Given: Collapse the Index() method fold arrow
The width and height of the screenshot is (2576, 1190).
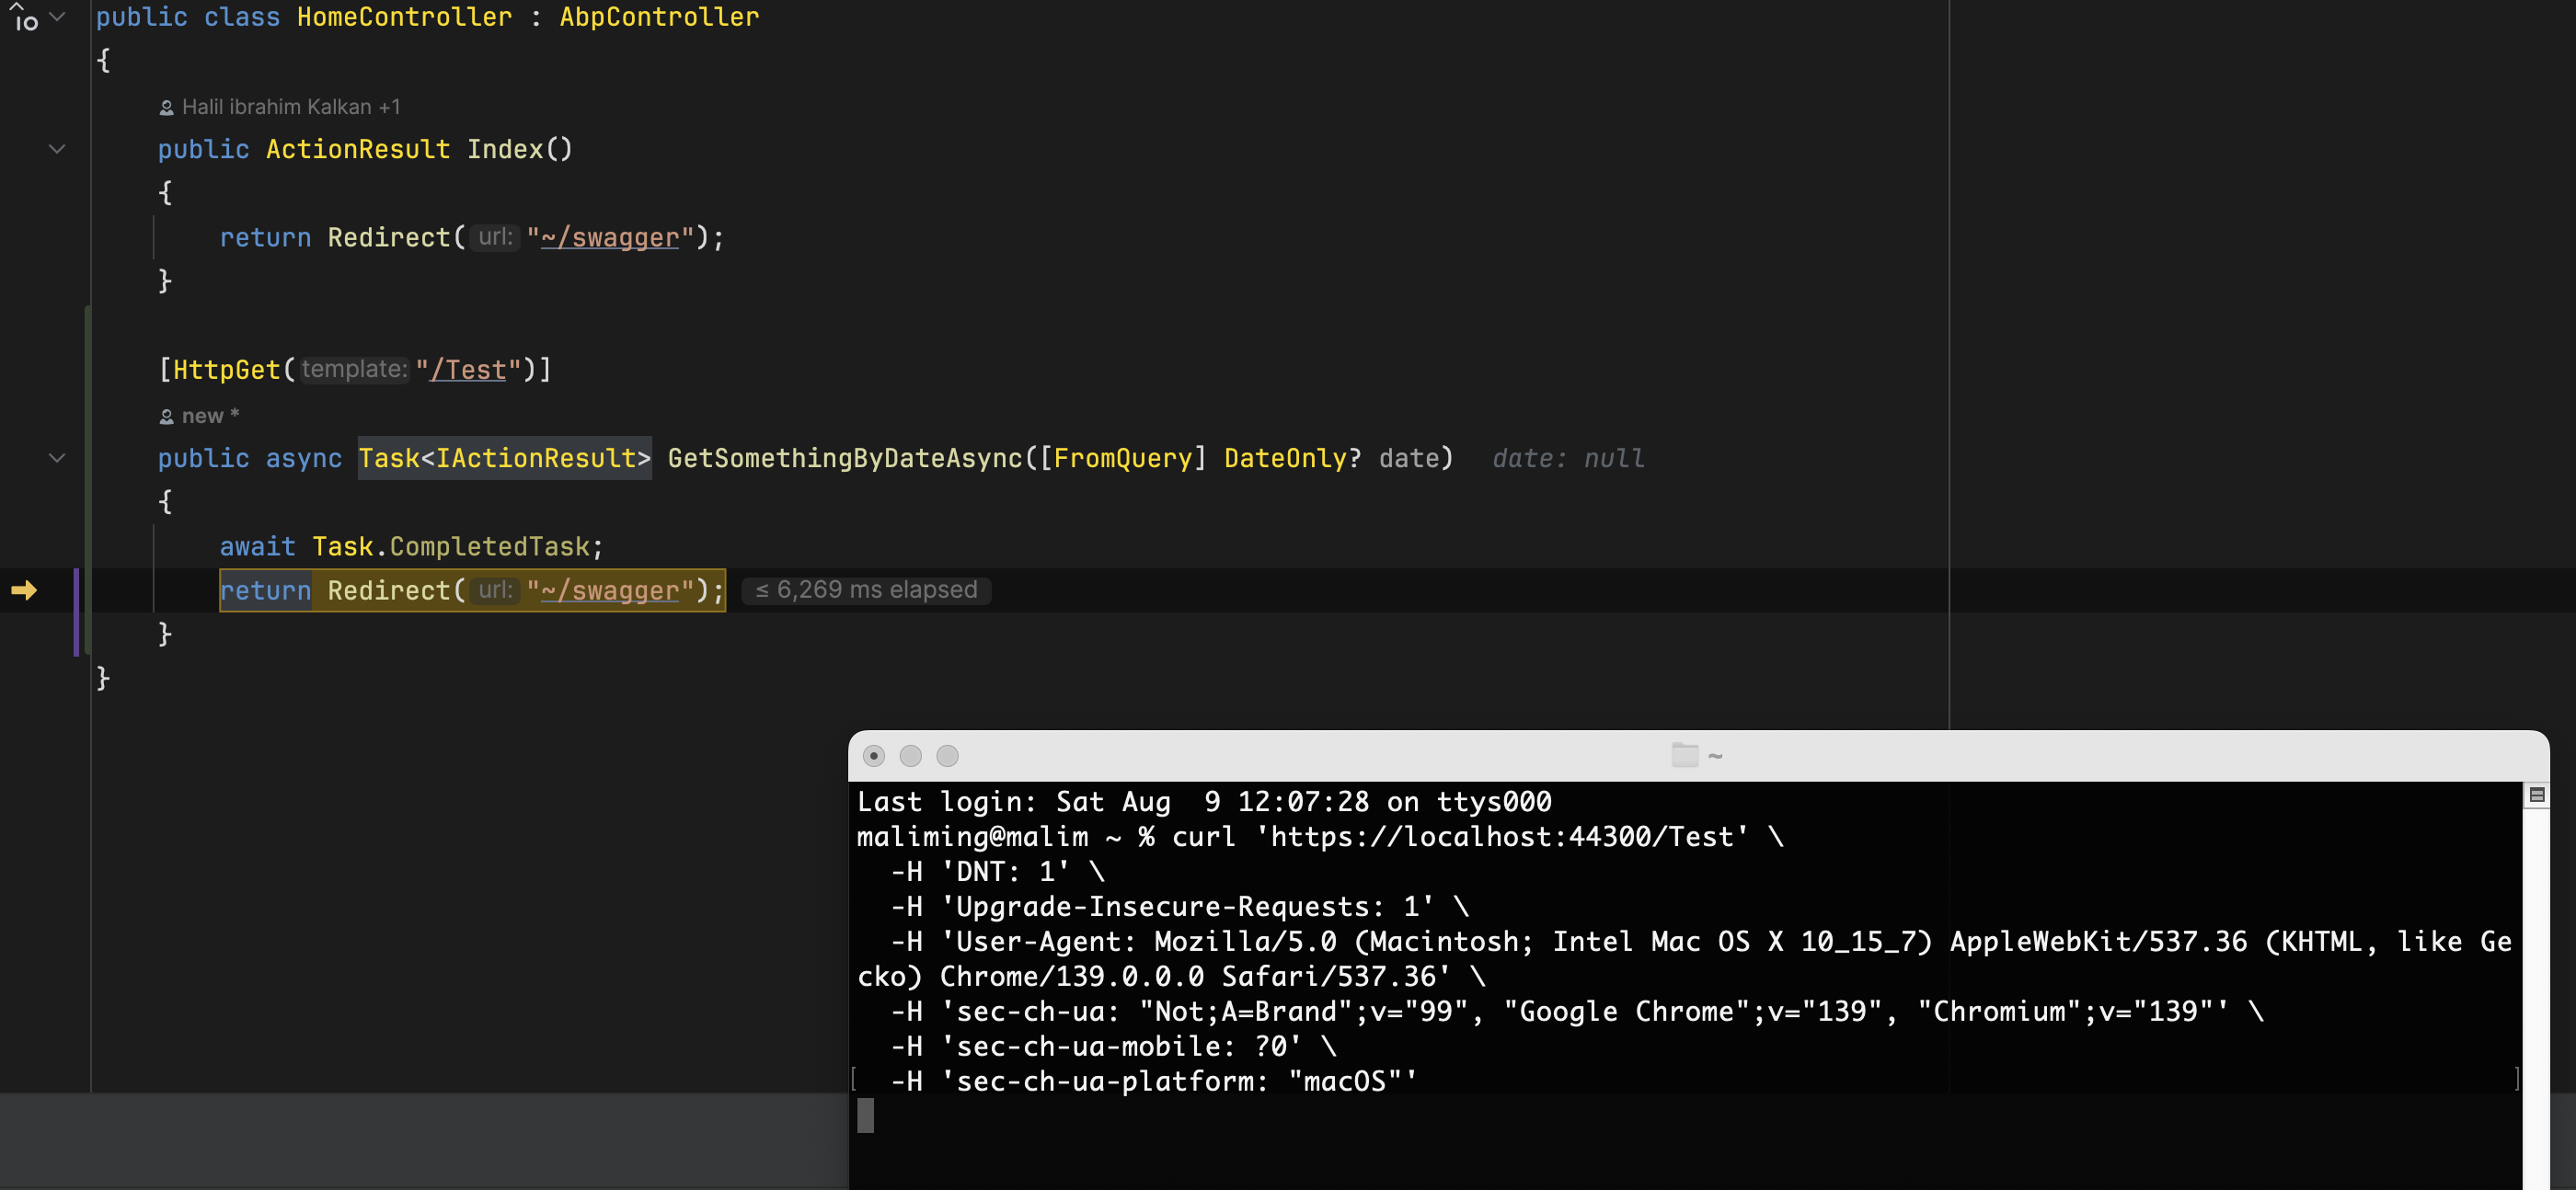Looking at the screenshot, I should click(x=57, y=149).
